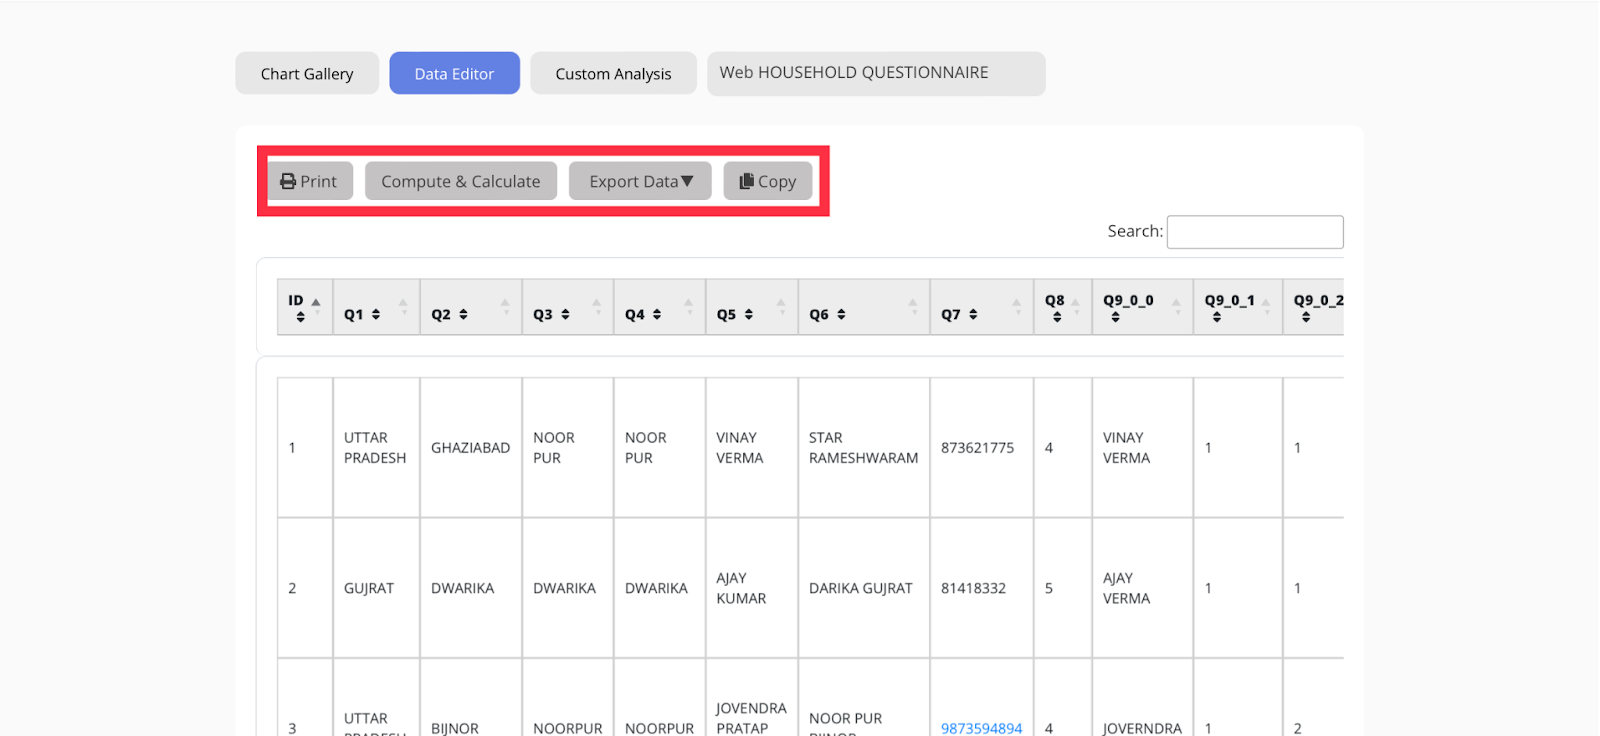This screenshot has width=1600, height=736.
Task: Sort table by Q6 column
Action: 864,307
